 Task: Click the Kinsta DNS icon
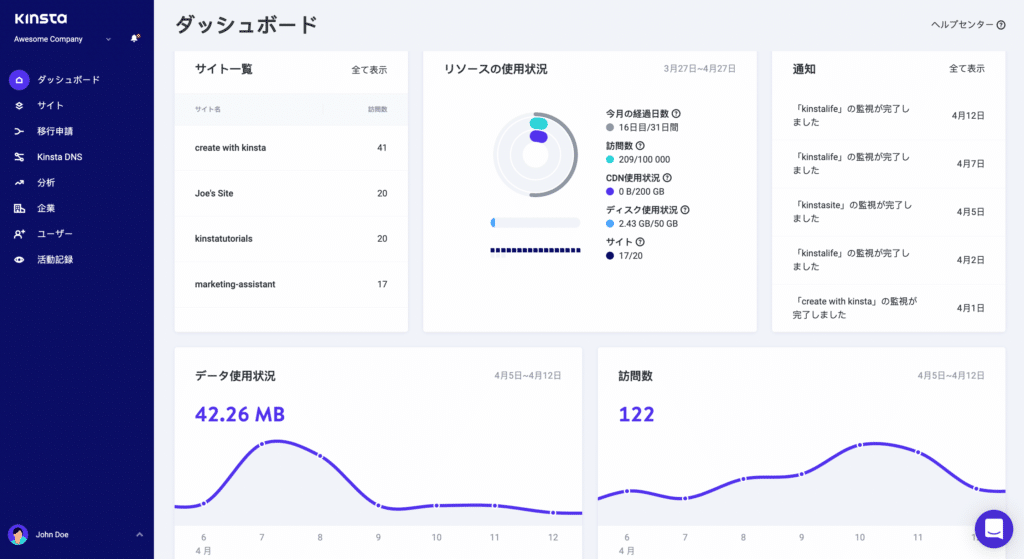19,157
